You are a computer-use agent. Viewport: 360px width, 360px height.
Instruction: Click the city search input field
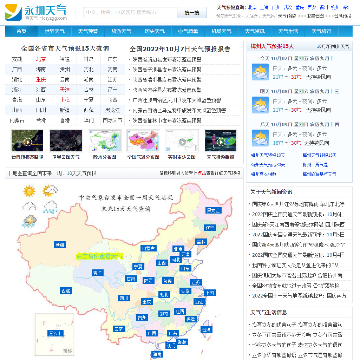[130, 13]
